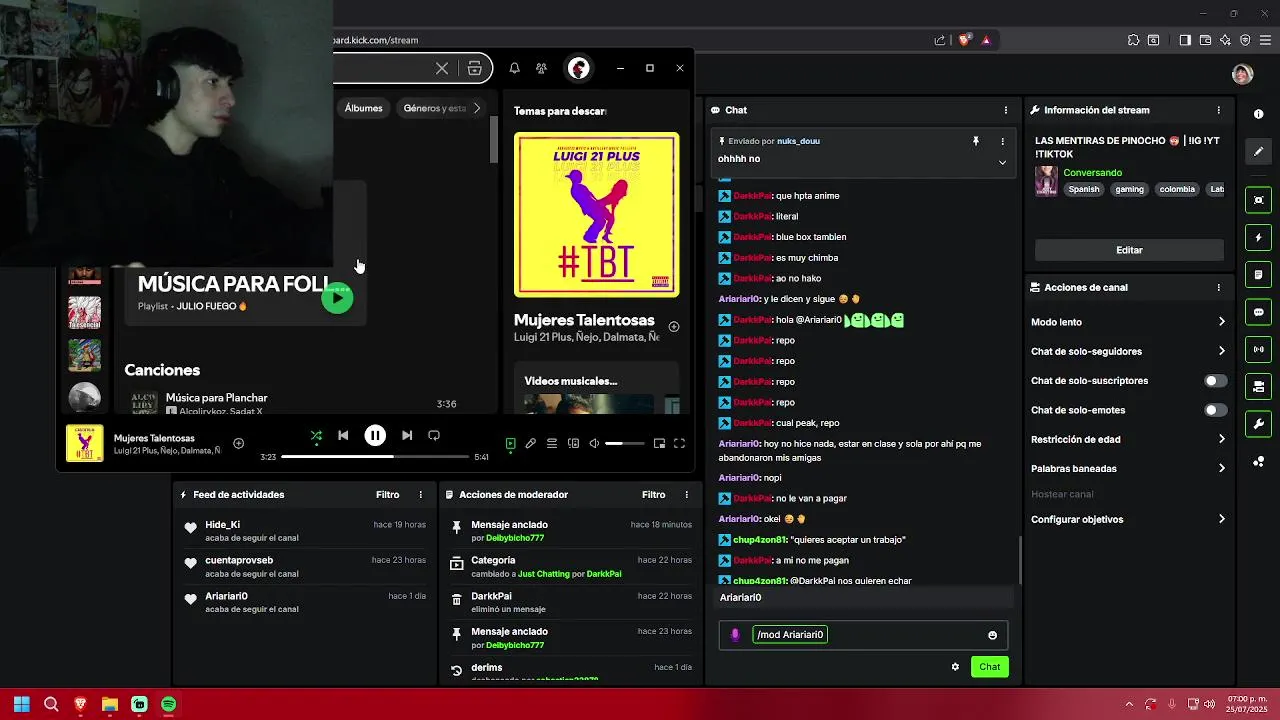Open the Luigi 21 Plus #TBT album cover

[596, 215]
